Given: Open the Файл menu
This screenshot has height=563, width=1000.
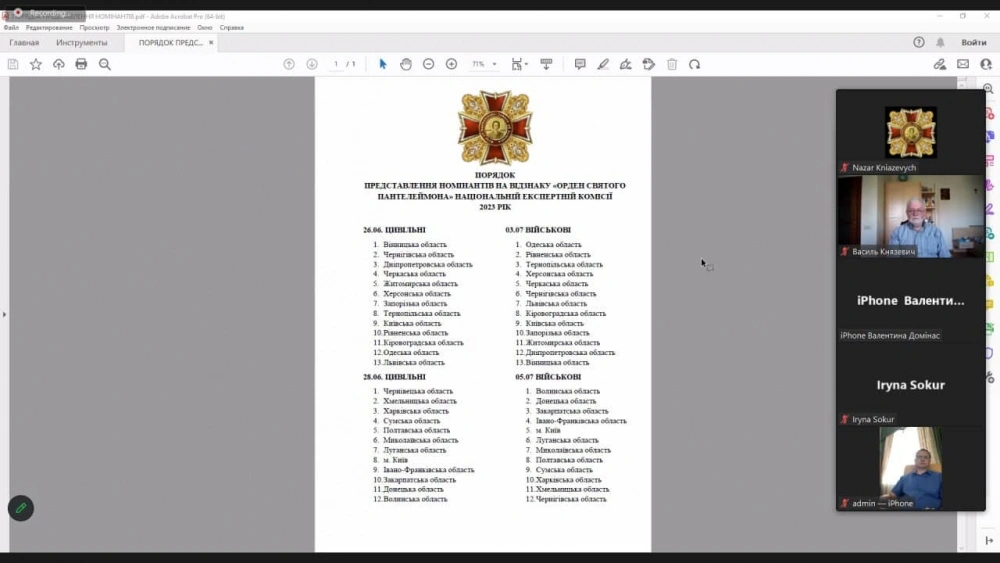Looking at the screenshot, I should [x=11, y=27].
